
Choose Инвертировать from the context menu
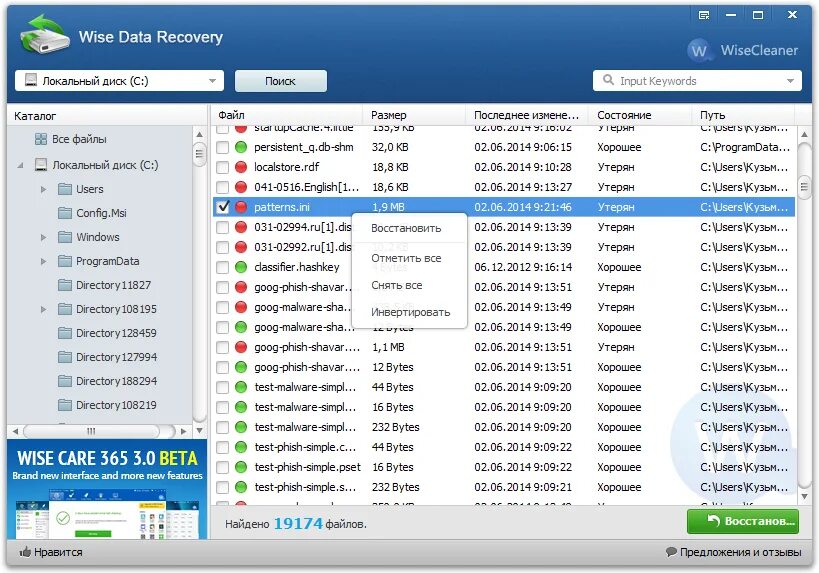tap(410, 312)
